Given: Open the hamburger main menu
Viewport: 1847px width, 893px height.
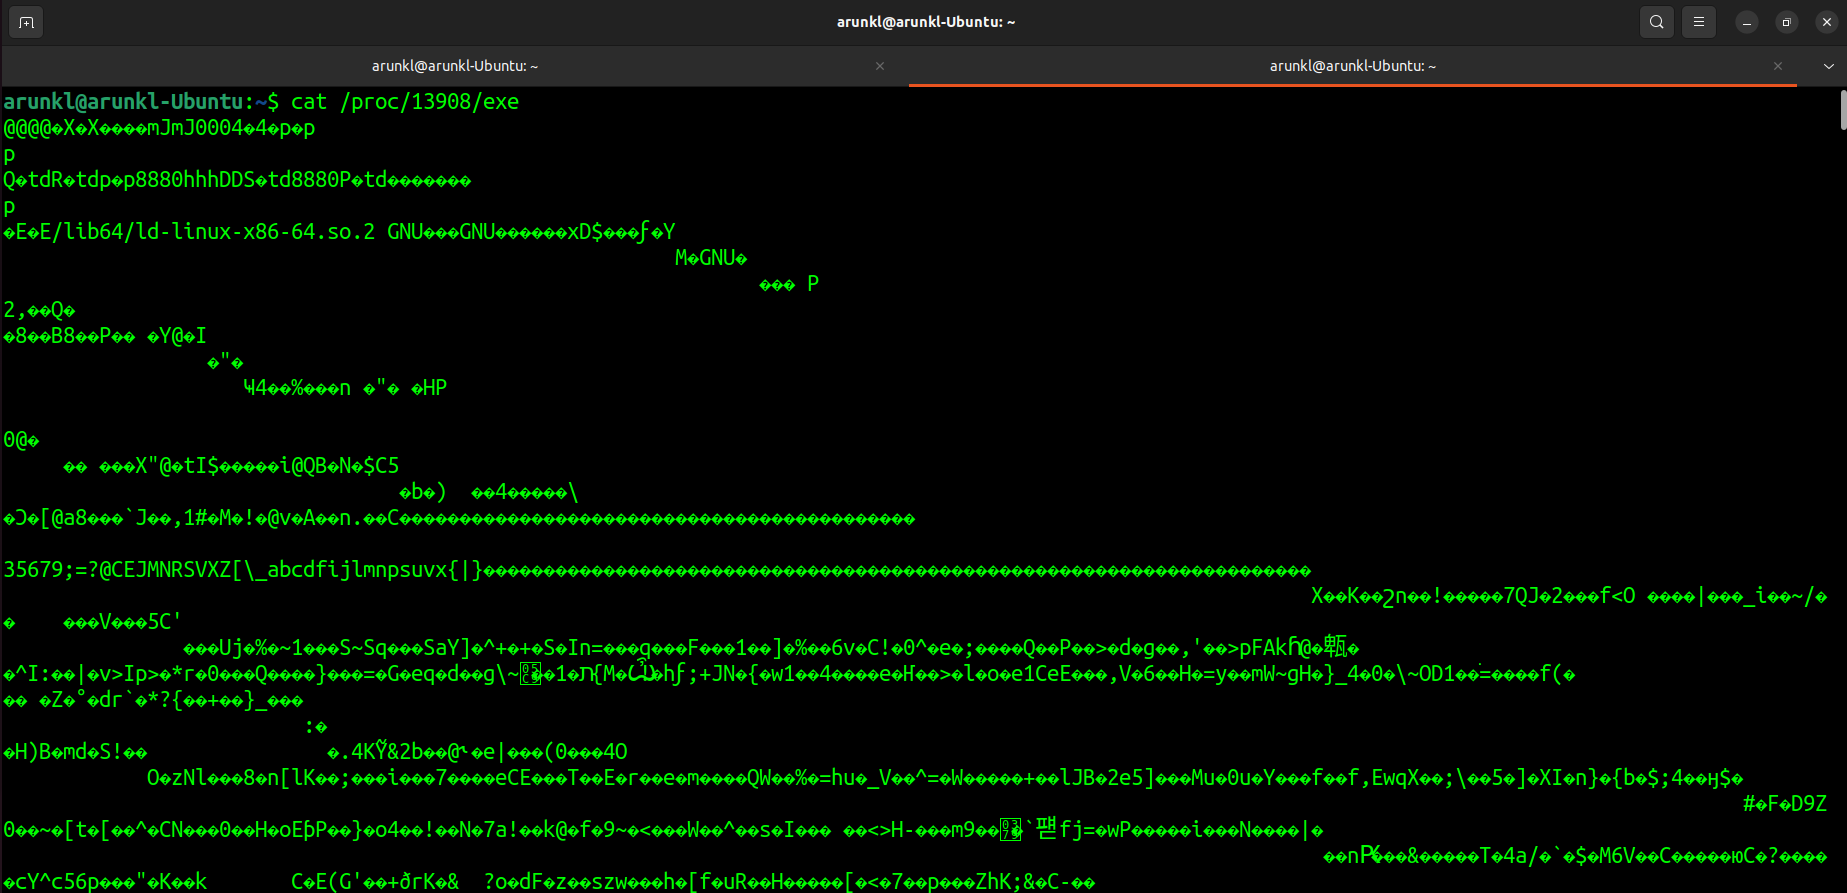Looking at the screenshot, I should tap(1699, 22).
